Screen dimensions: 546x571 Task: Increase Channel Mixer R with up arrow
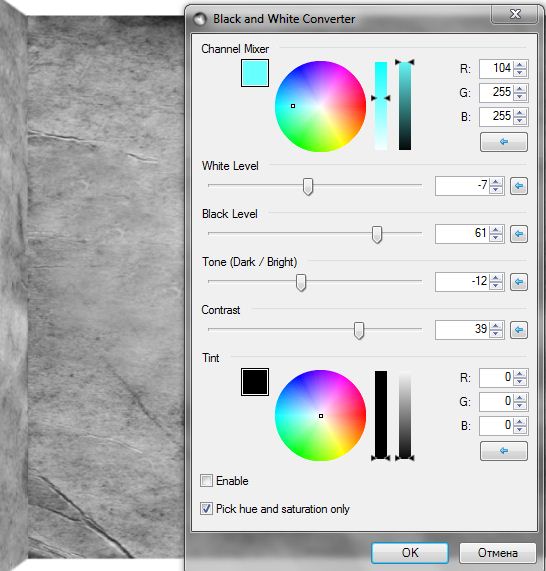(x=520, y=65)
